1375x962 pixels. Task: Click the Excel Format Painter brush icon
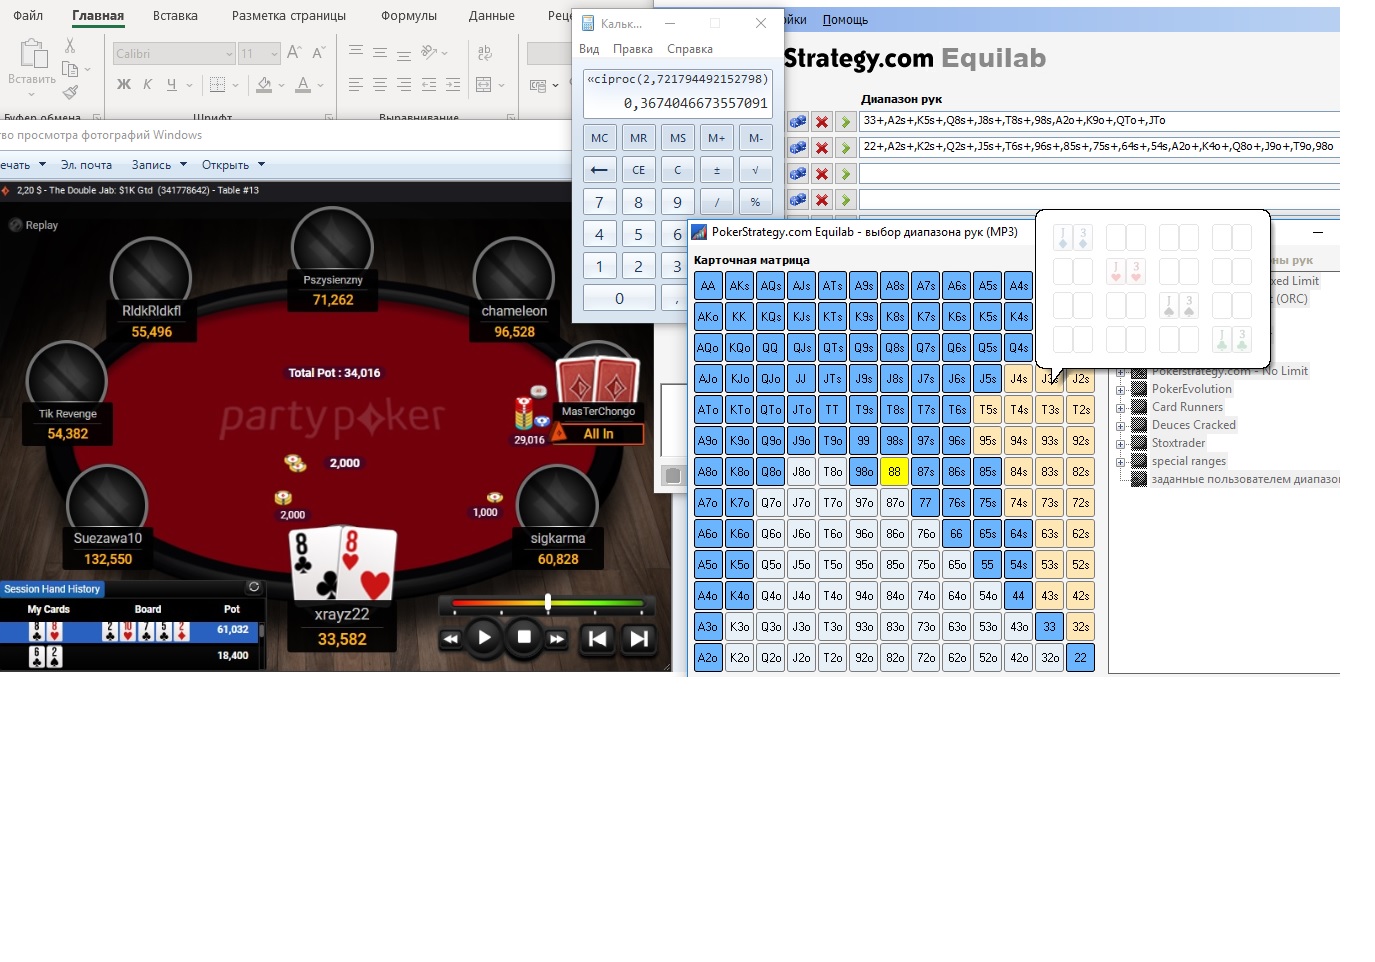click(x=70, y=92)
